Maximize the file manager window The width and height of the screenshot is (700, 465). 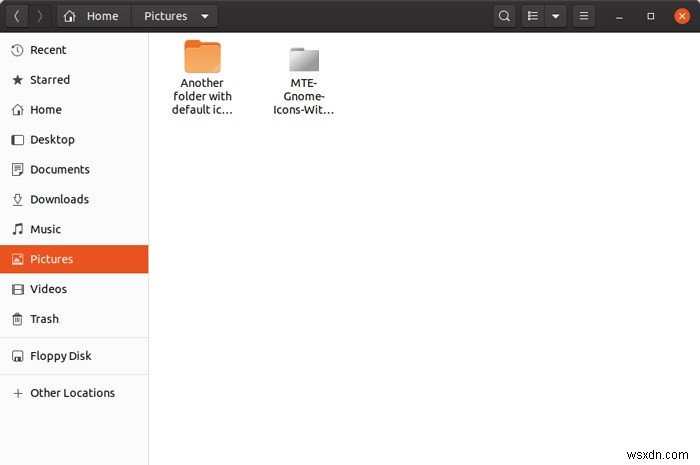(x=650, y=16)
